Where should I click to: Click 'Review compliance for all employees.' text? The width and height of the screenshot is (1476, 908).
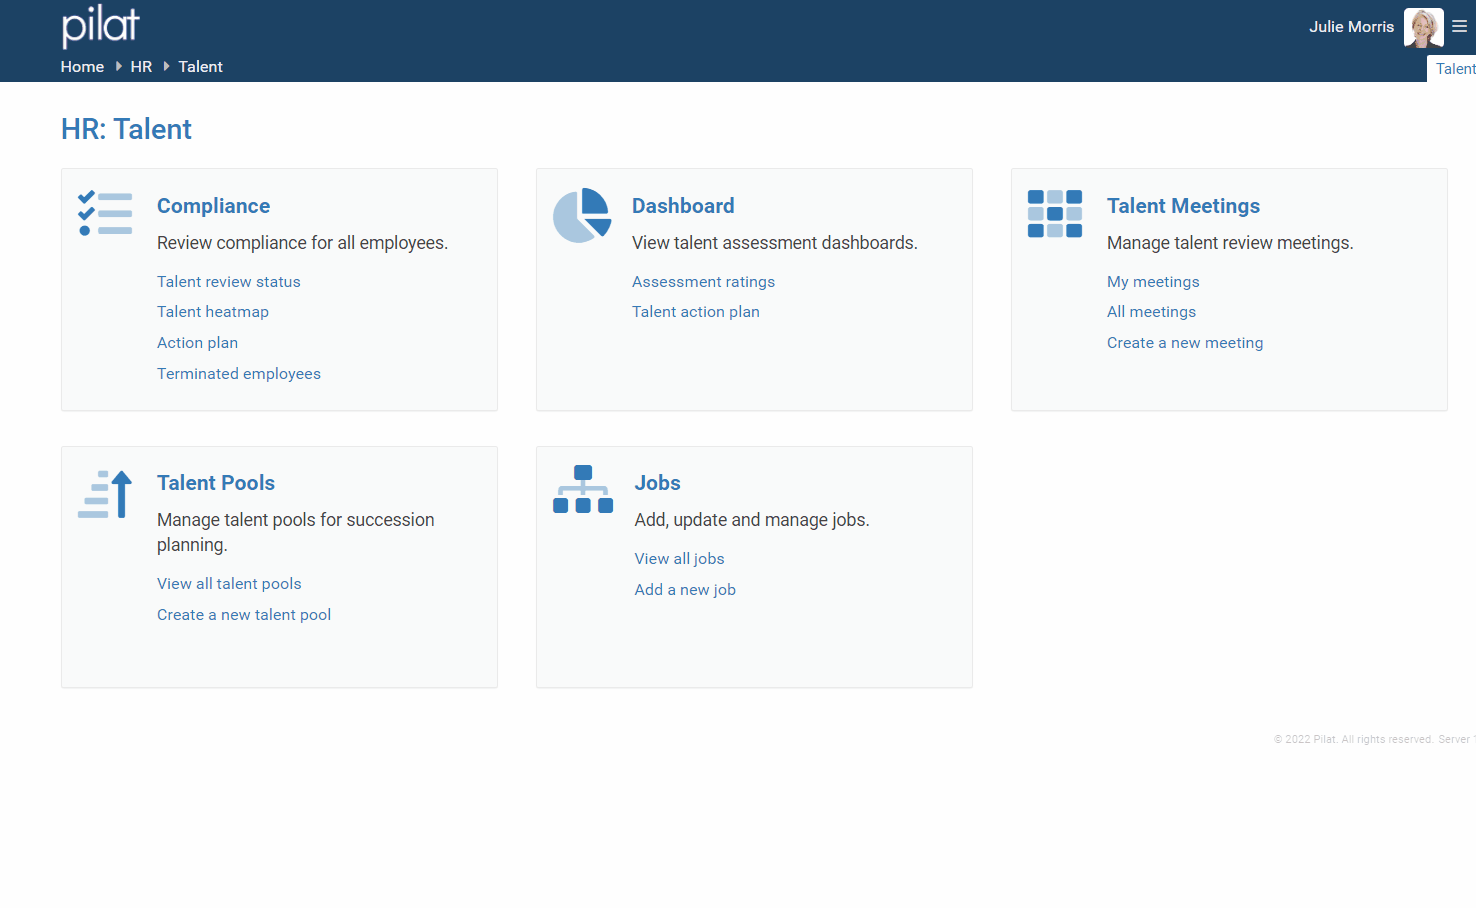coord(302,243)
